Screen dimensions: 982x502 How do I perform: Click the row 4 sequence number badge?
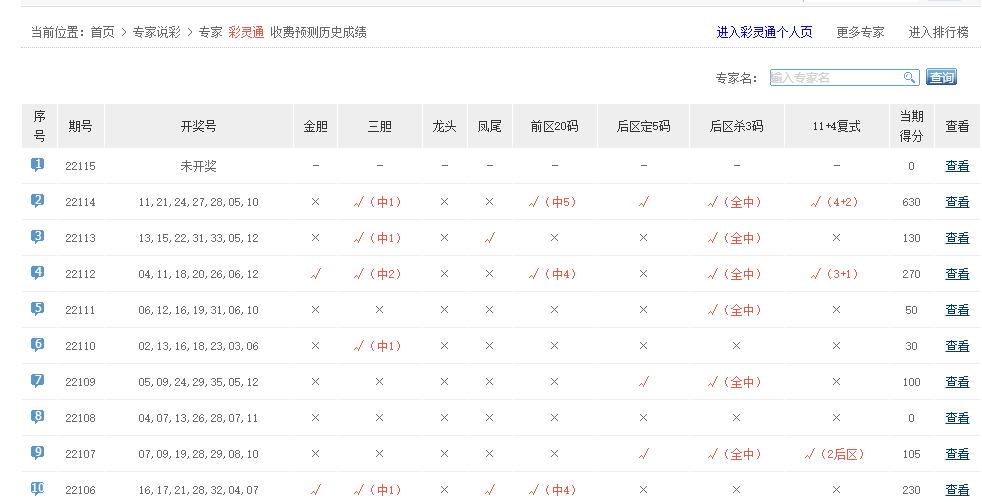38,273
